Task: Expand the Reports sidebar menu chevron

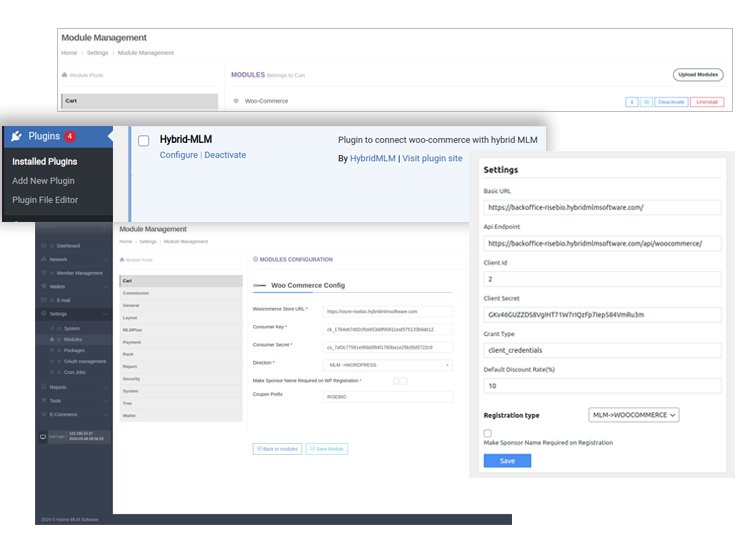Action: pyautogui.click(x=104, y=387)
